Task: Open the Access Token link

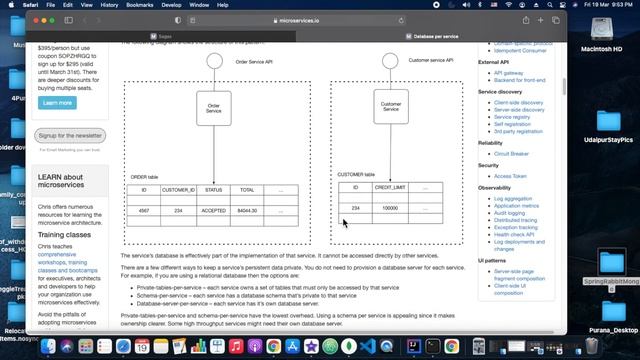Action: 510,176
